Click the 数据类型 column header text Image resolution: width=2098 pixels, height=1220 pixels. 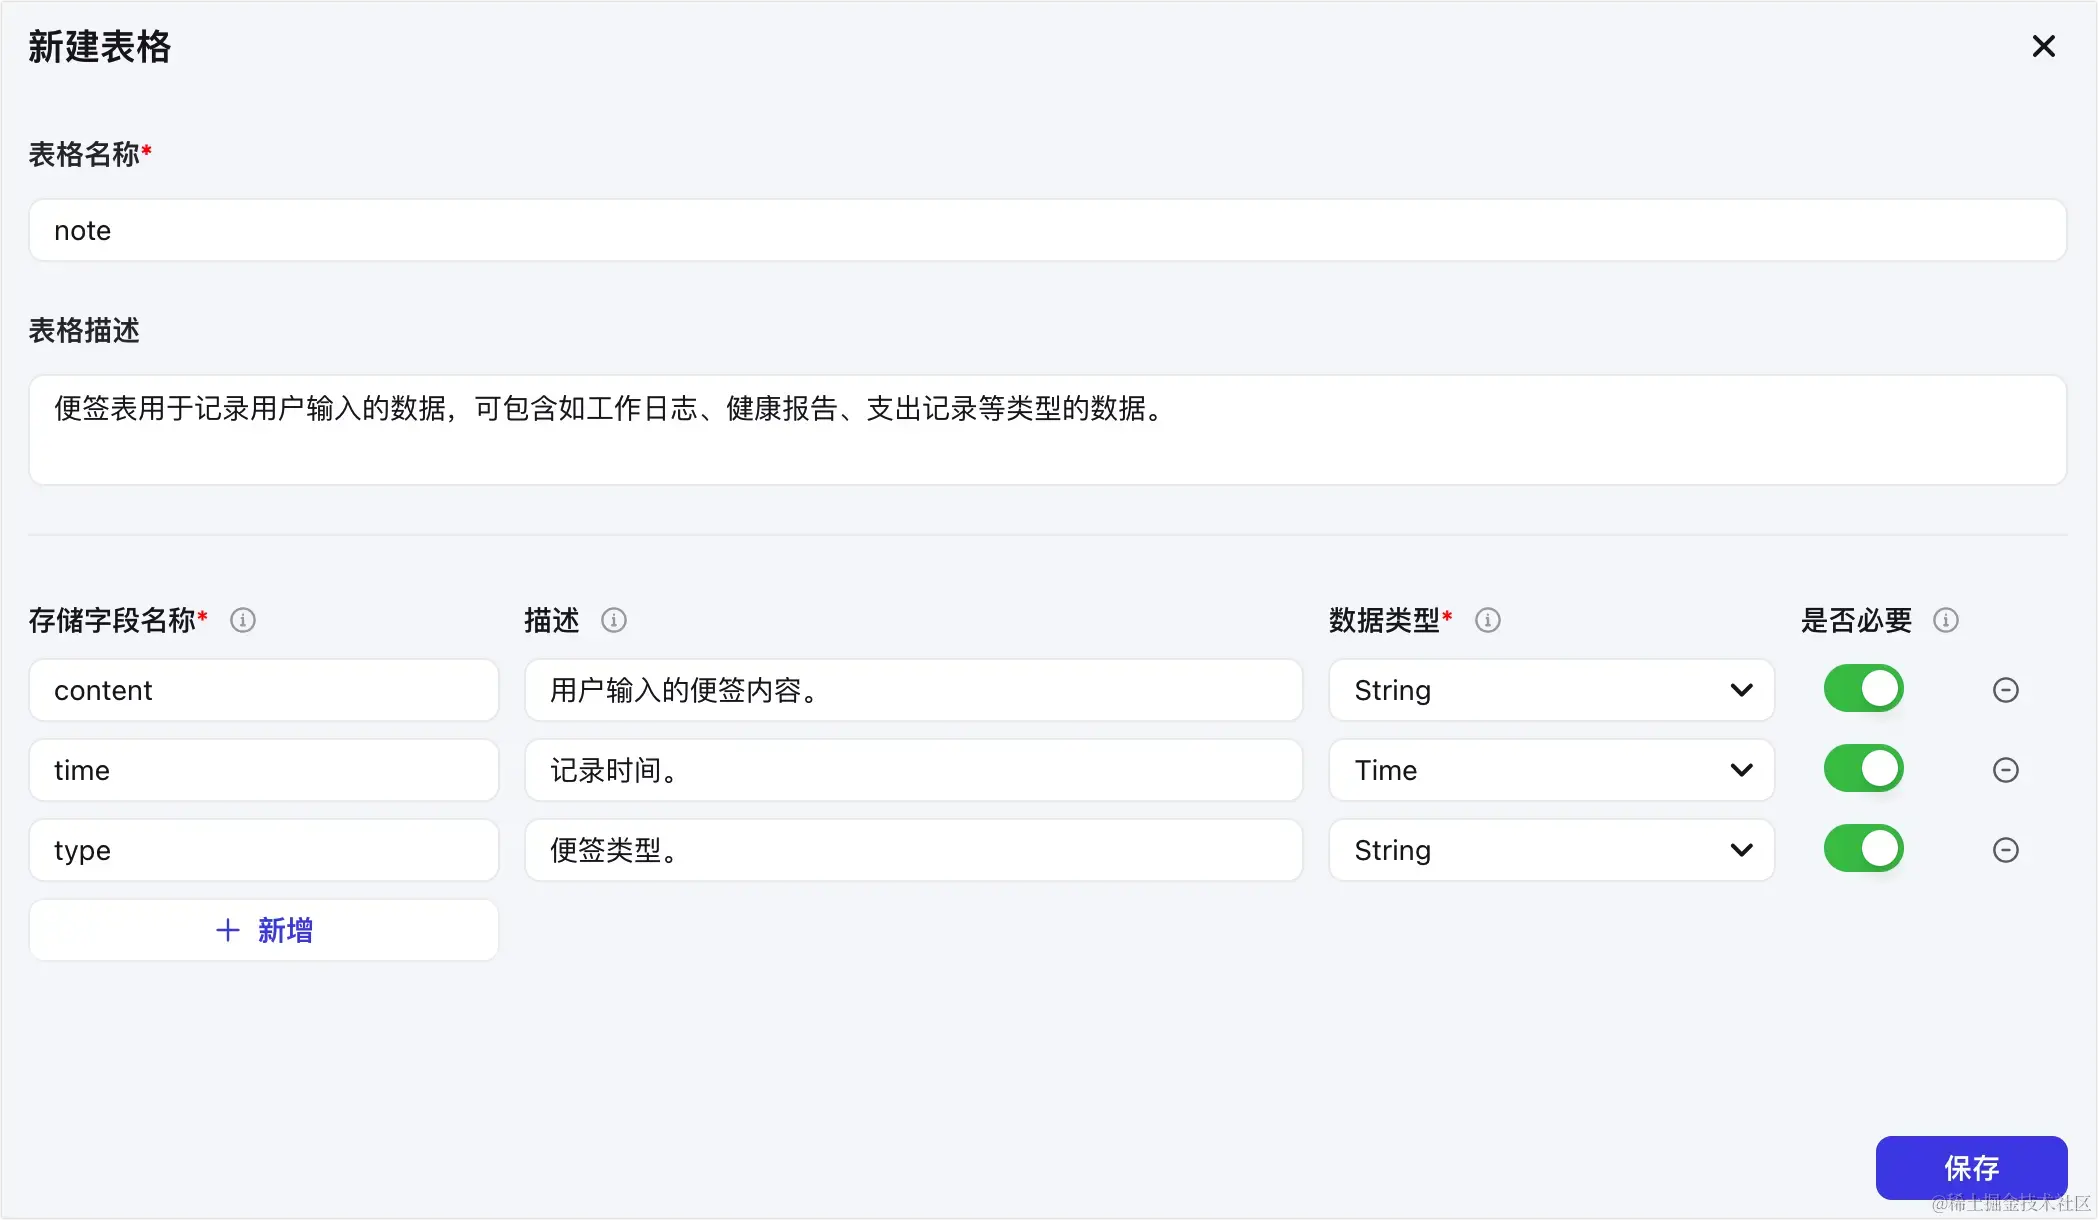(1384, 620)
